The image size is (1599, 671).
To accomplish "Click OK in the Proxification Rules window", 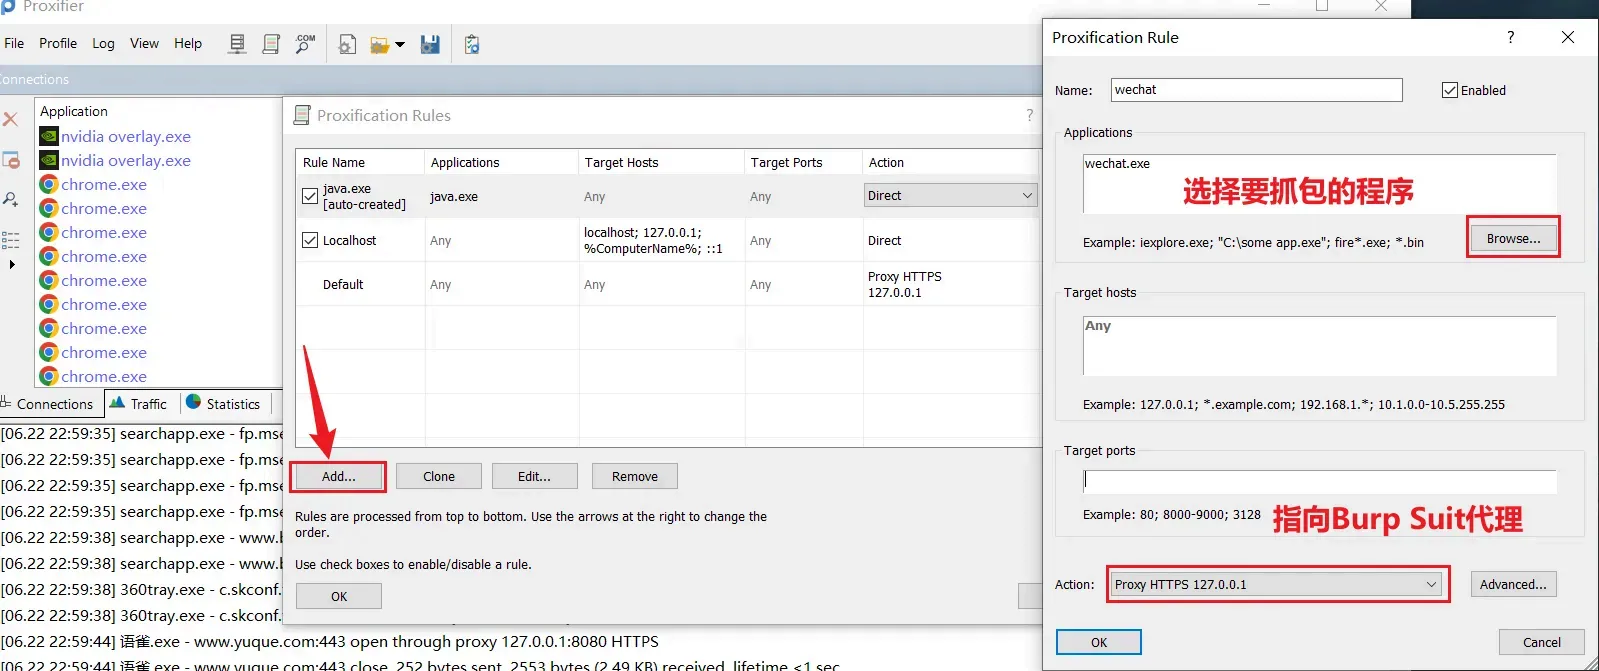I will 339,596.
